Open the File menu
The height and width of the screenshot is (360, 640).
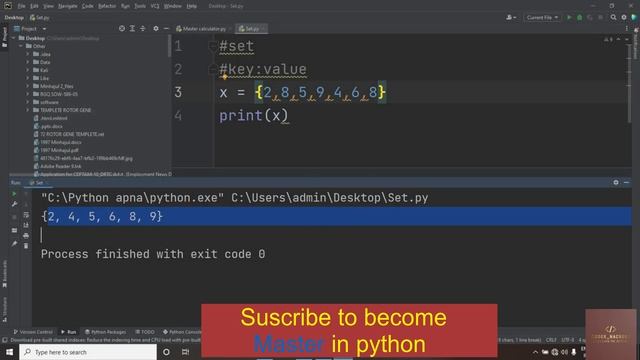(x=21, y=6)
